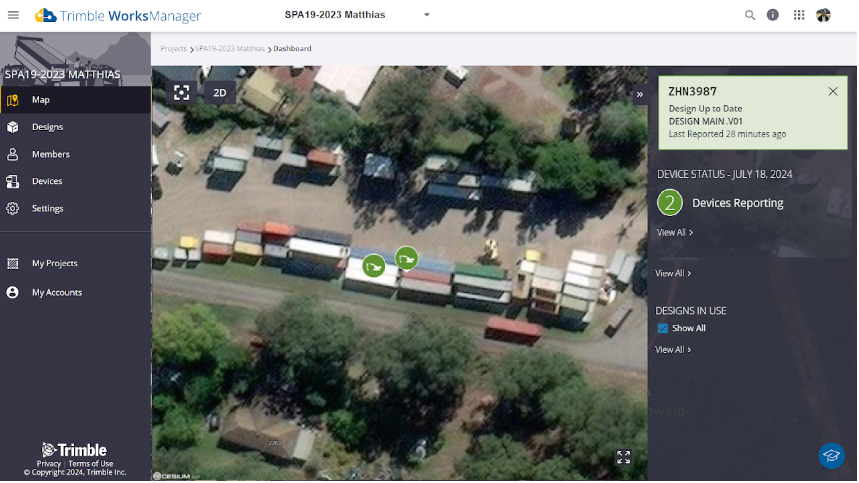Close the ZHN3987 device info card

833,91
